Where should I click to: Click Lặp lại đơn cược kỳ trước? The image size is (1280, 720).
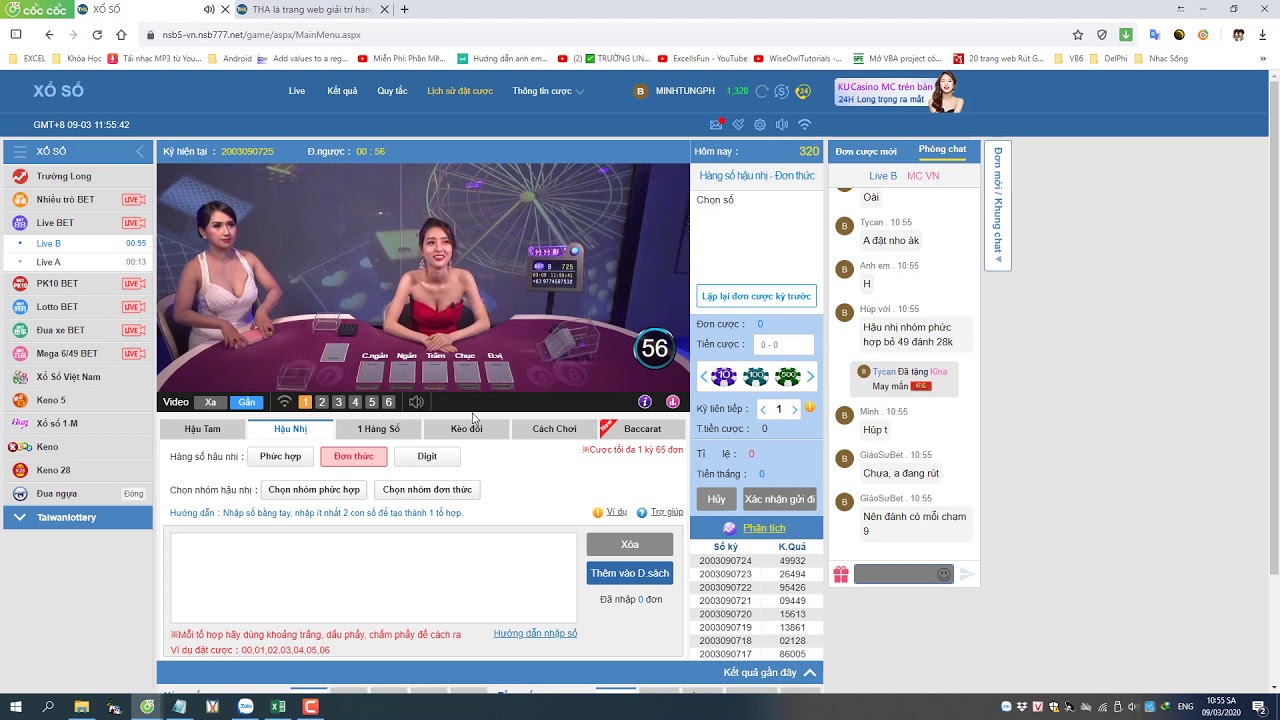756,296
